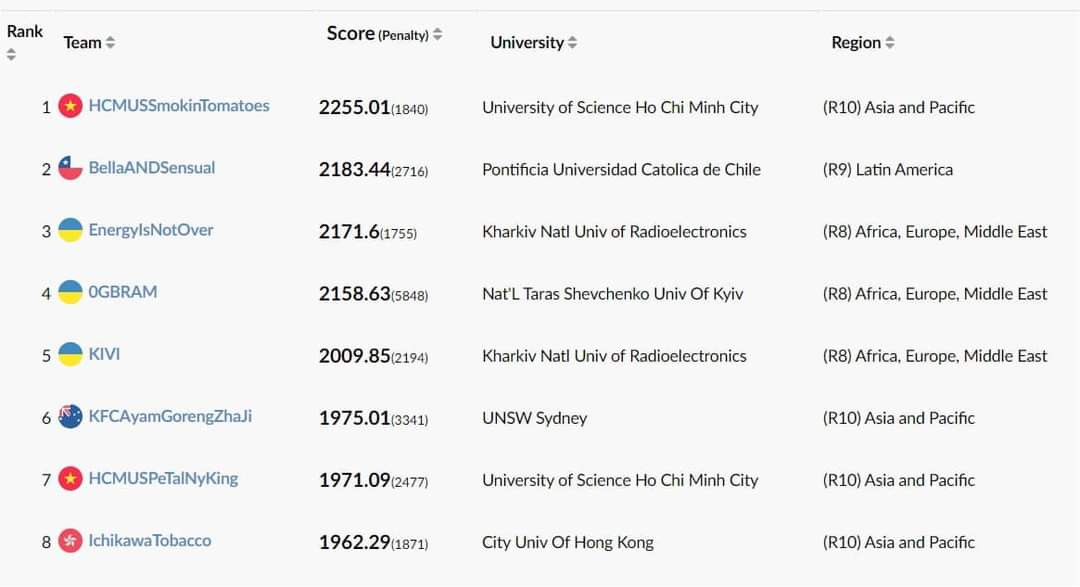
Task: Sort by Region column header
Action: 862,42
